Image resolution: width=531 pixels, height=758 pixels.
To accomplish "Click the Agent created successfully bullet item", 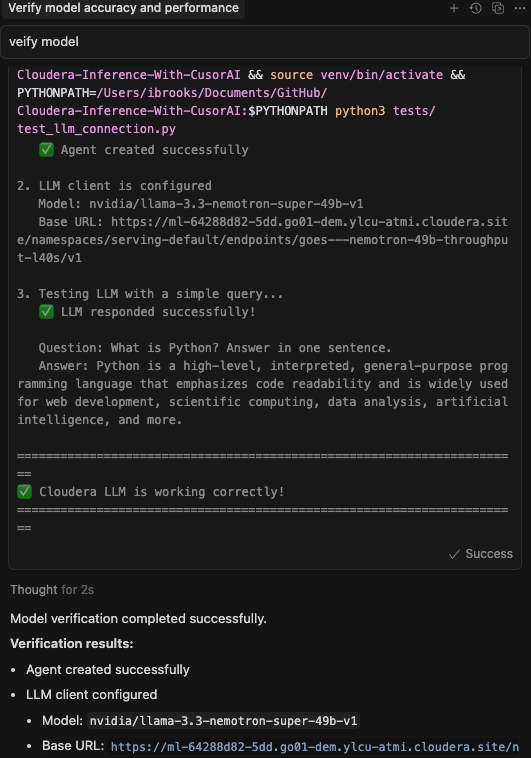I will click(108, 670).
